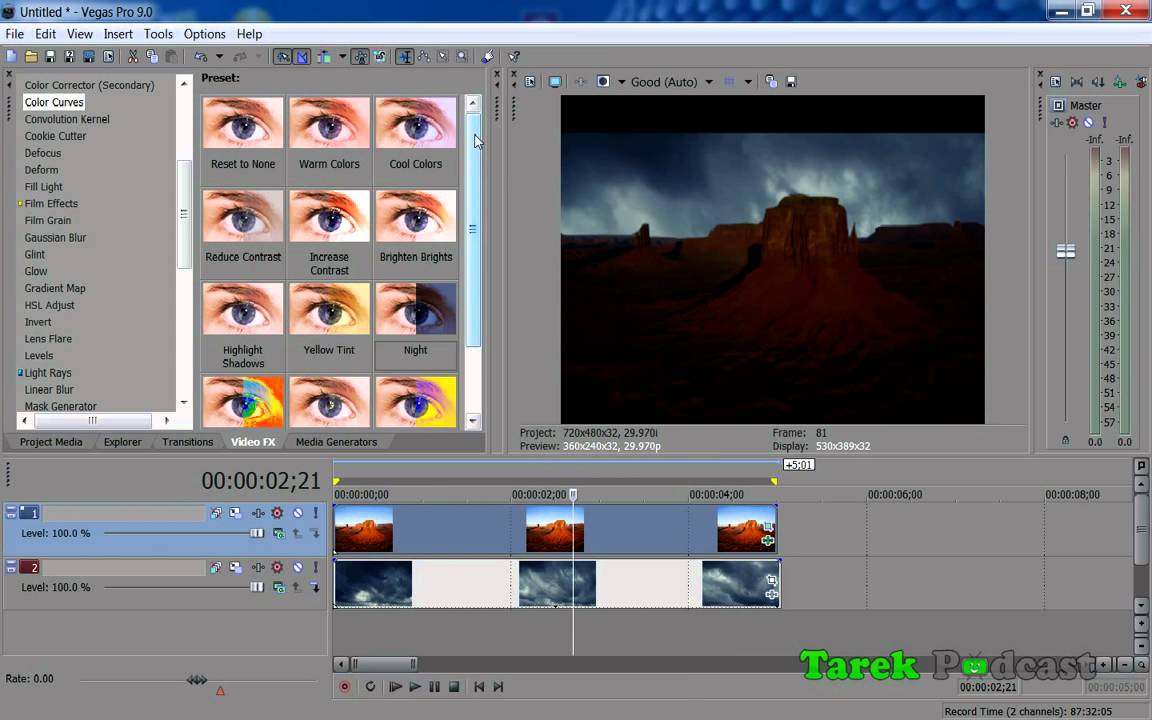Image resolution: width=1152 pixels, height=720 pixels.
Task: Toggle Enable Snapping in the toolbar
Action: point(282,57)
